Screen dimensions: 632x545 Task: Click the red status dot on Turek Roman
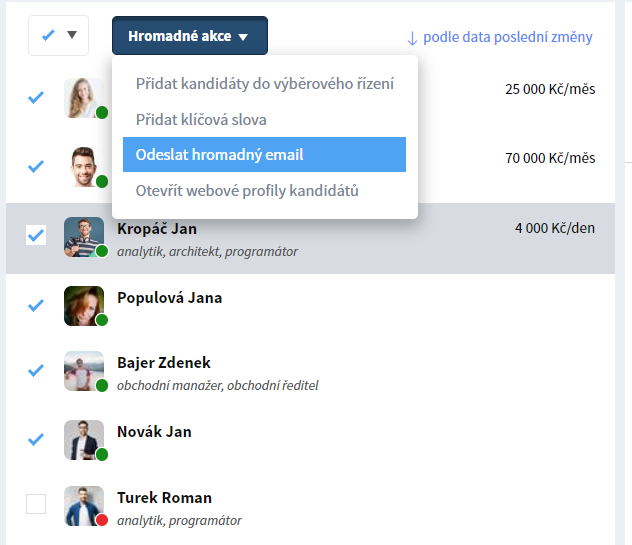(x=102, y=520)
